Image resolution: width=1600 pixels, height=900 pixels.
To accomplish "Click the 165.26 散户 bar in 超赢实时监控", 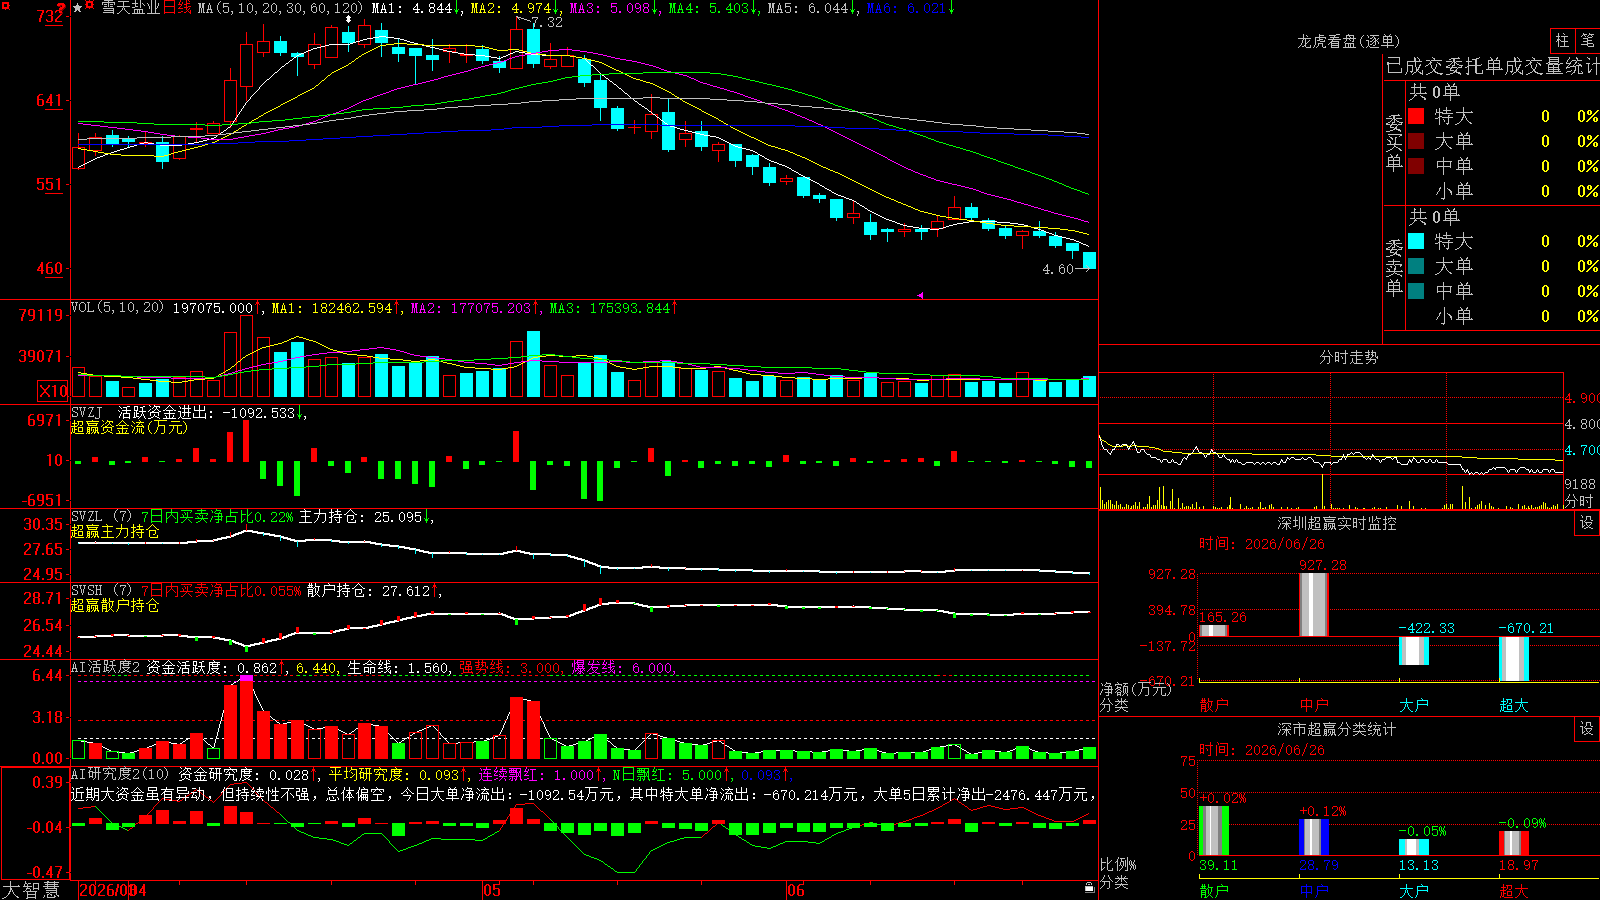I will click(x=1214, y=631).
